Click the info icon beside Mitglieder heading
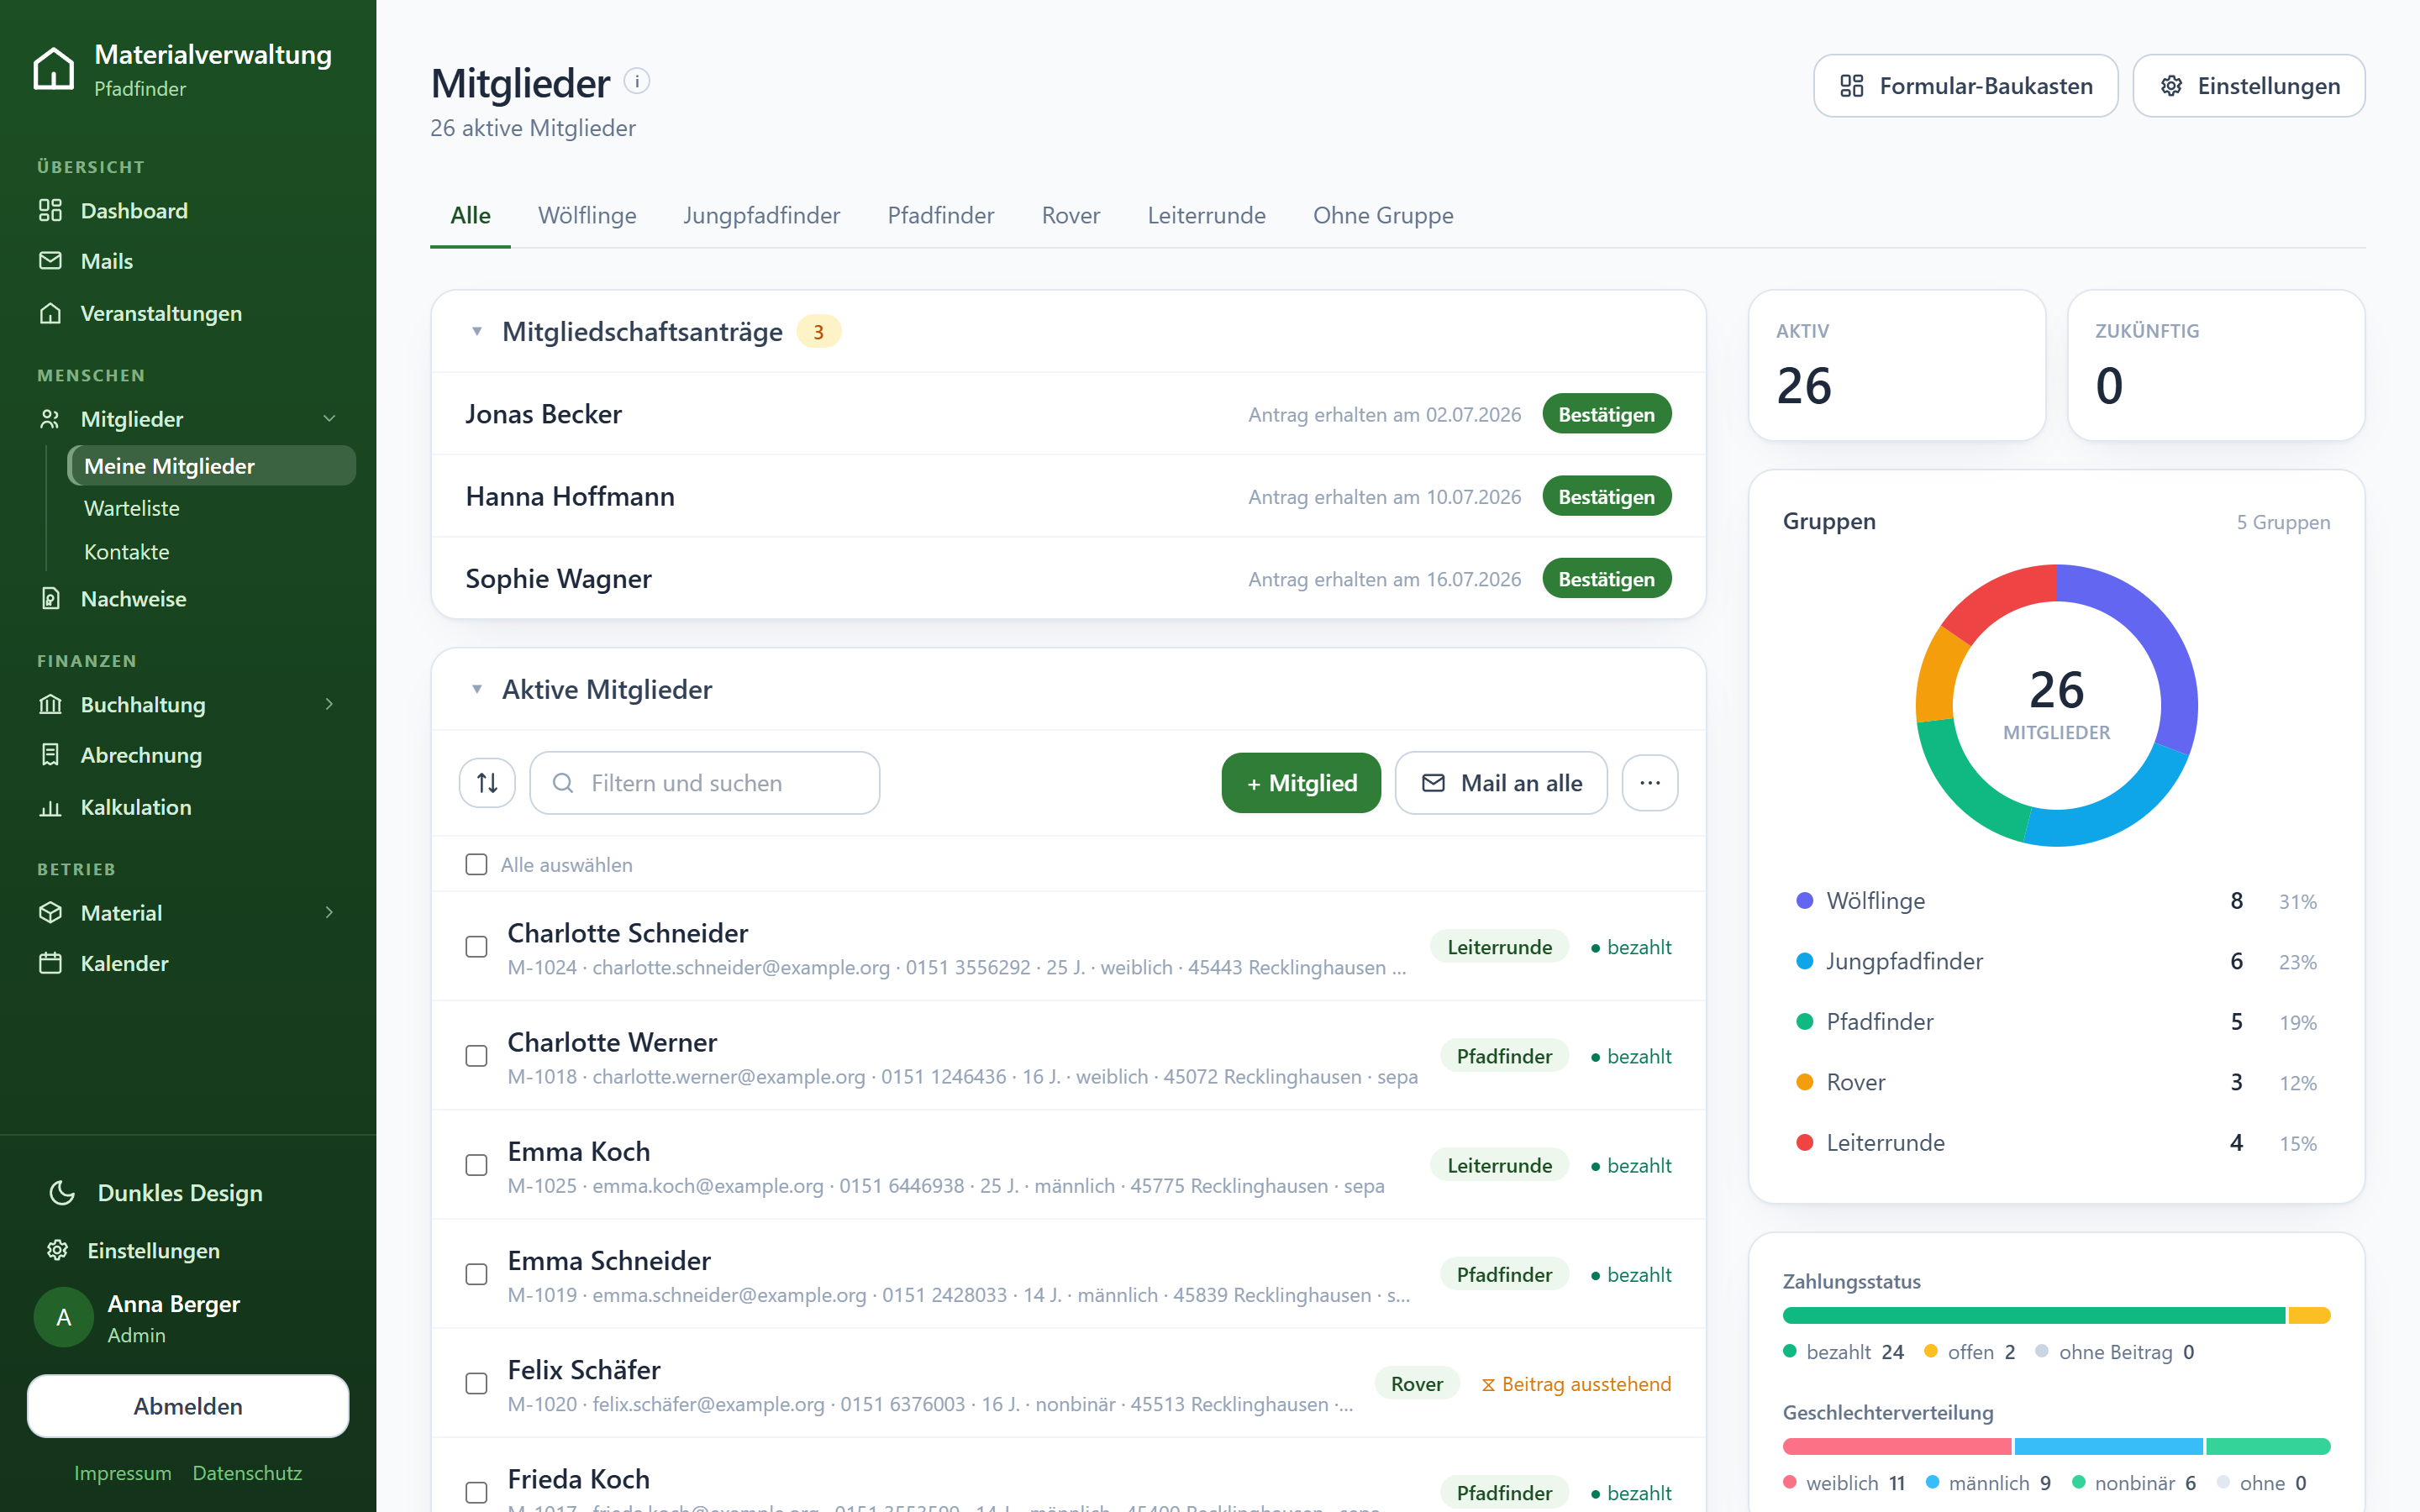2420x1512 pixels. 637,81
